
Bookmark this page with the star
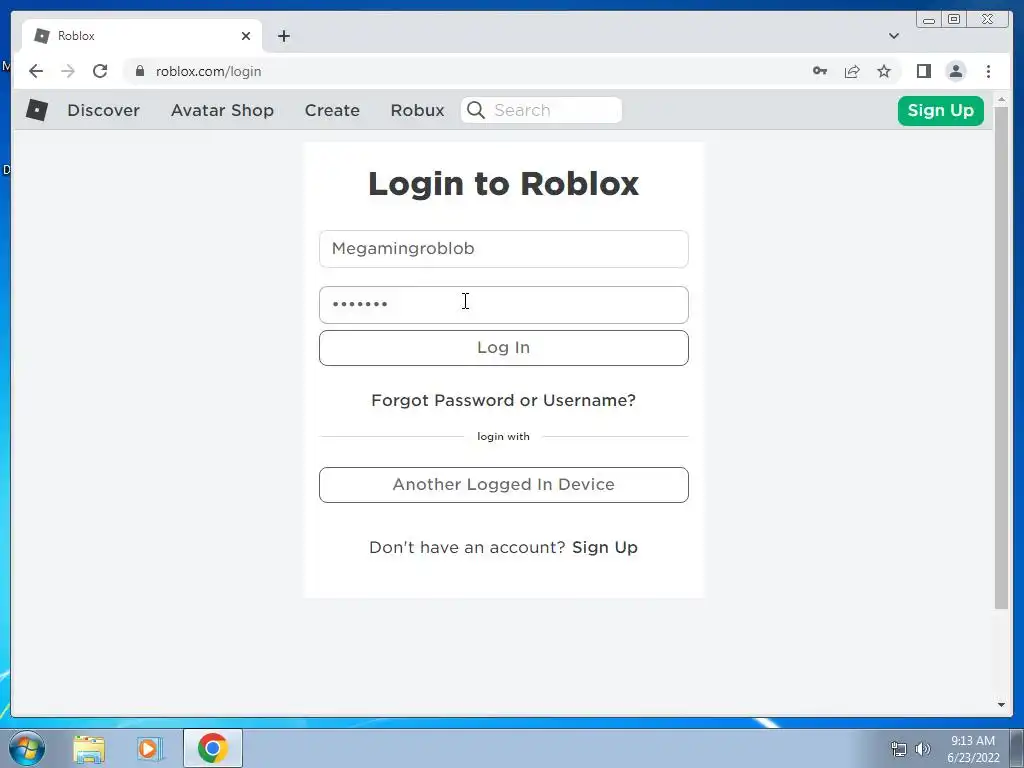(x=884, y=71)
